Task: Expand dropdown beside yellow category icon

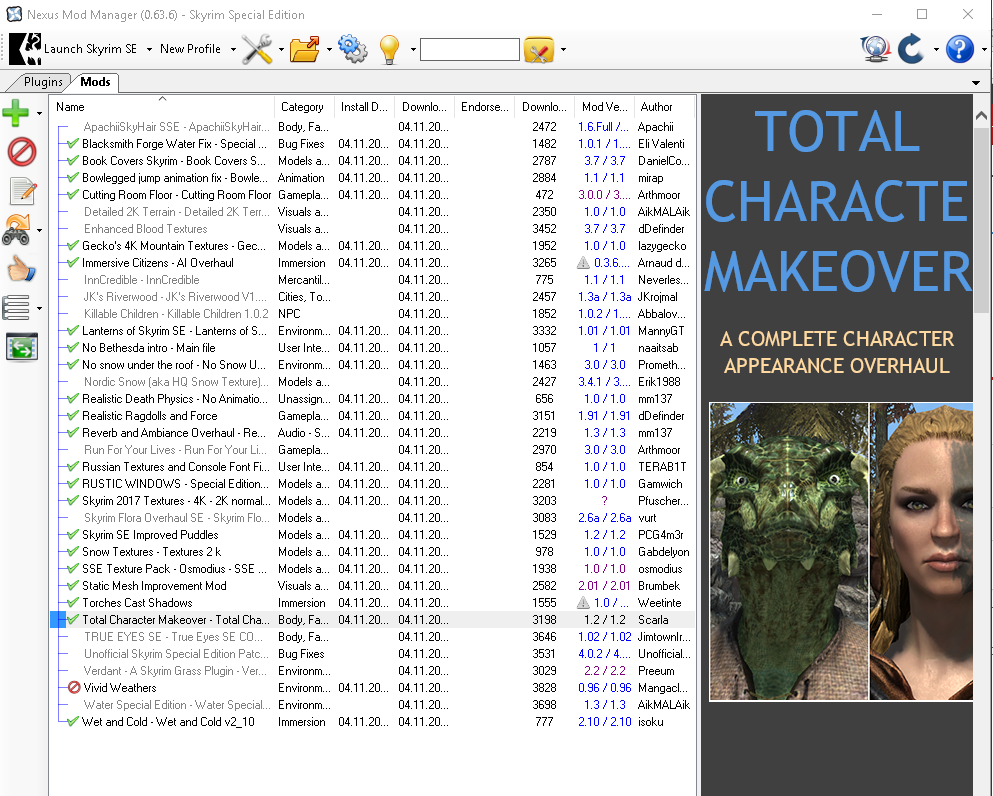Action: tap(563, 49)
